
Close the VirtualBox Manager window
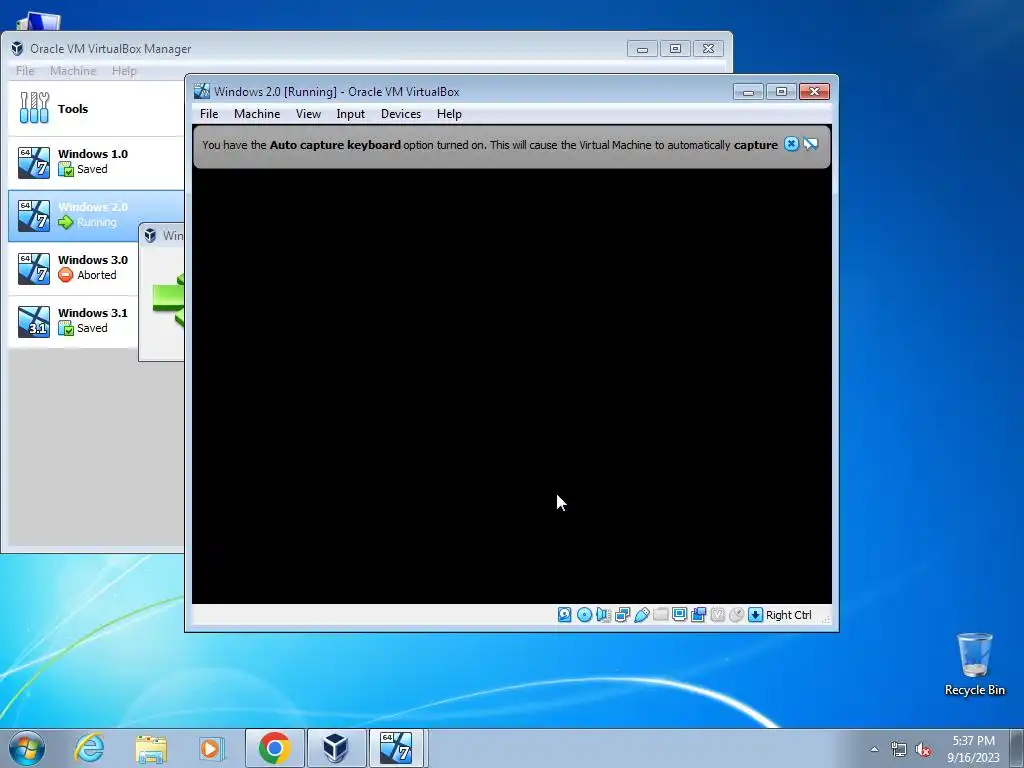point(708,48)
